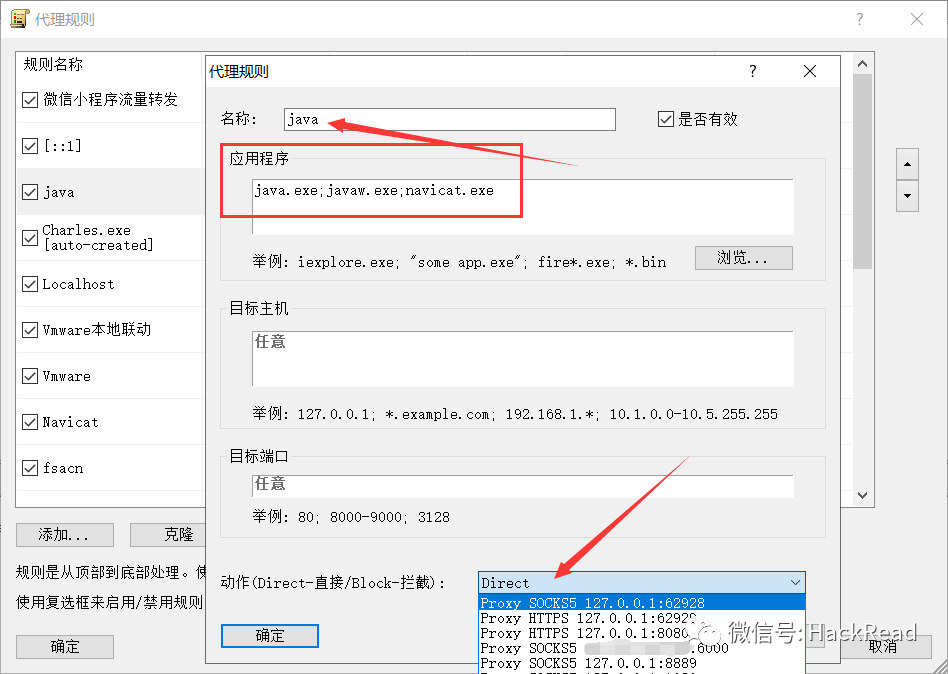Toggle the Vmware rule checkbox
The width and height of the screenshot is (948, 674).
pyautogui.click(x=30, y=376)
